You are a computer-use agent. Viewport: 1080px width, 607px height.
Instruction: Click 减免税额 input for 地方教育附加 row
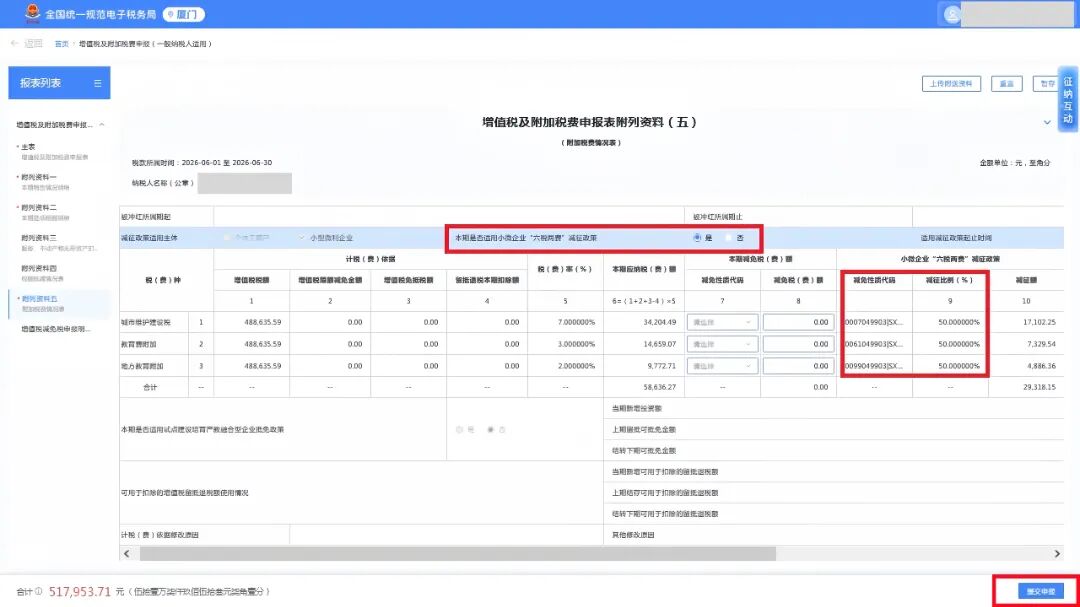(798, 366)
